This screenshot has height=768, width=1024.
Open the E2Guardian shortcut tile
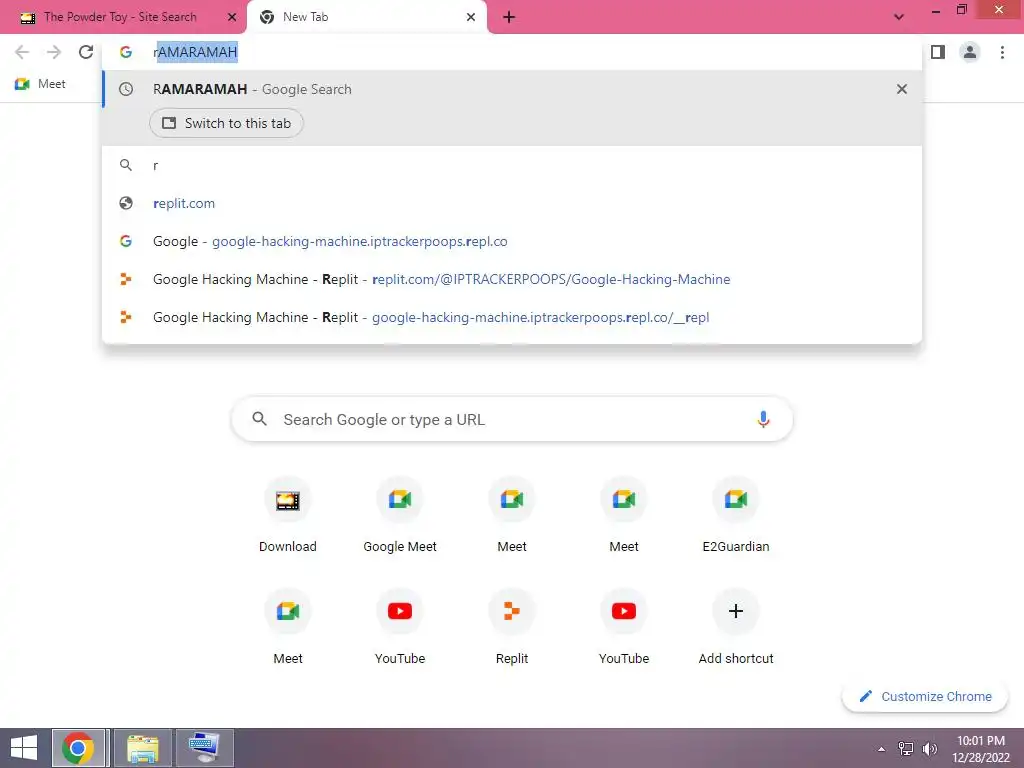(735, 516)
